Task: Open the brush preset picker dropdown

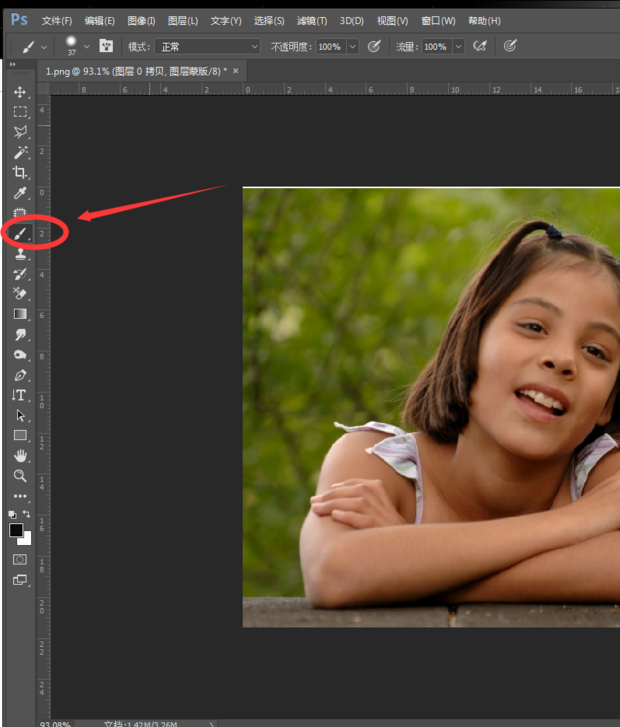Action: coord(87,46)
